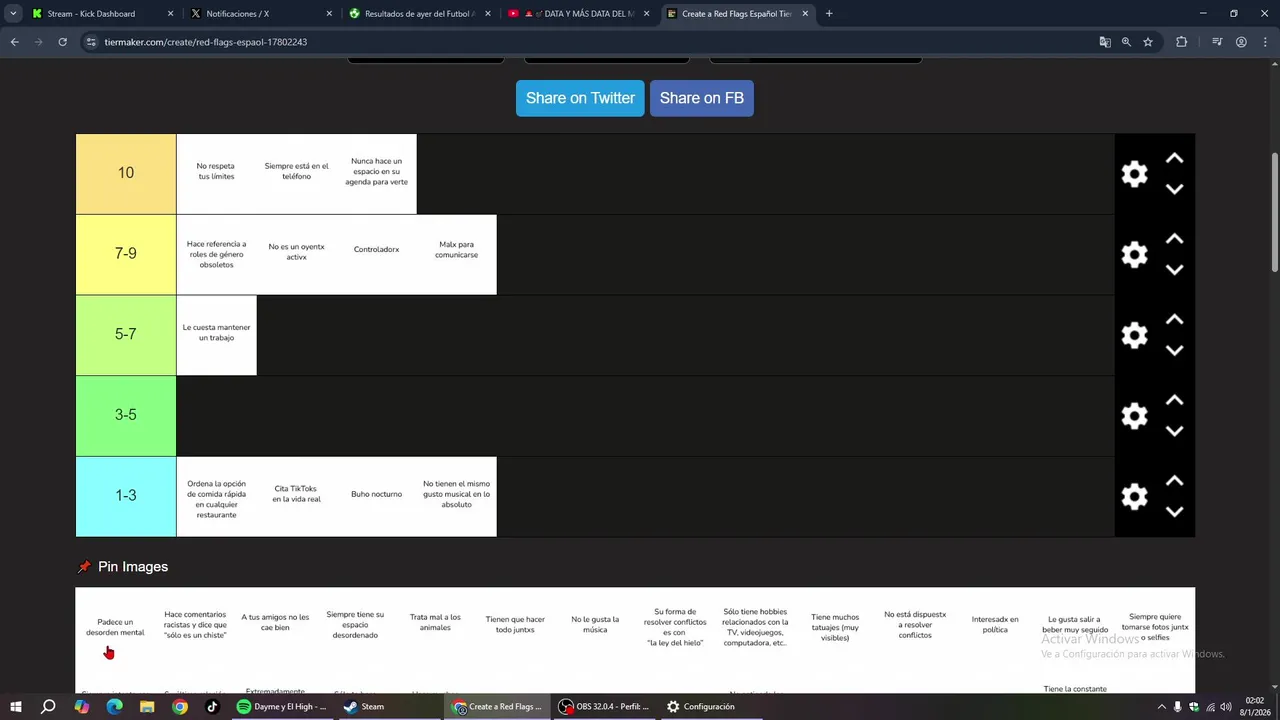Move tier 5-7 row up with arrow
Viewport: 1280px width, 720px height.
coord(1174,320)
